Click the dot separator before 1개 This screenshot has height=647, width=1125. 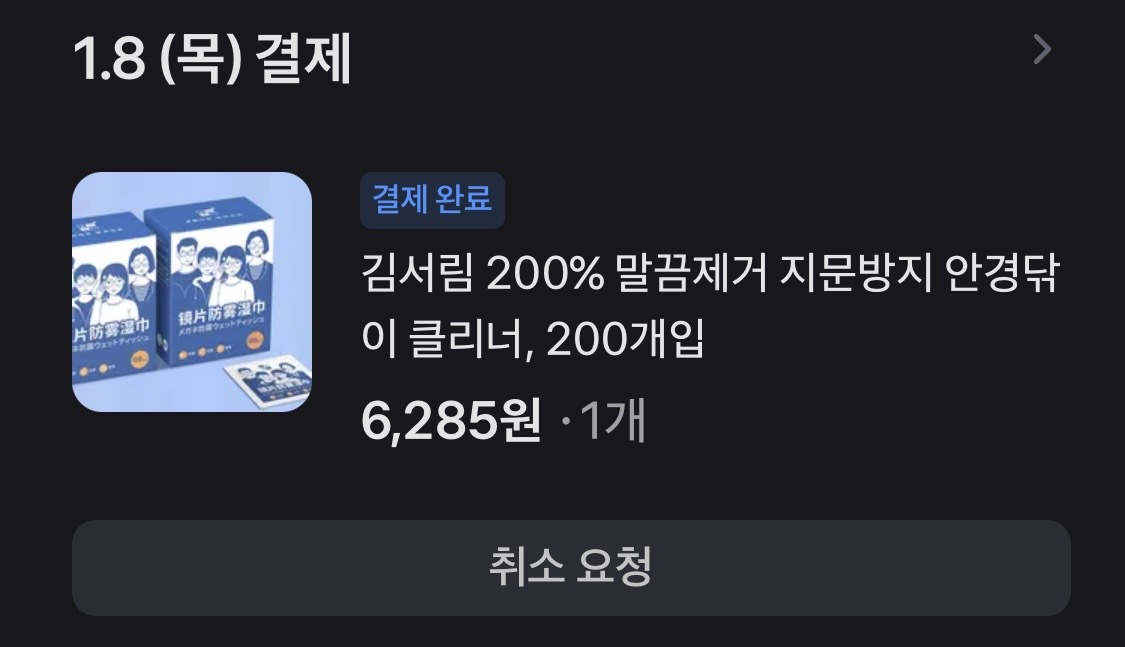(565, 421)
